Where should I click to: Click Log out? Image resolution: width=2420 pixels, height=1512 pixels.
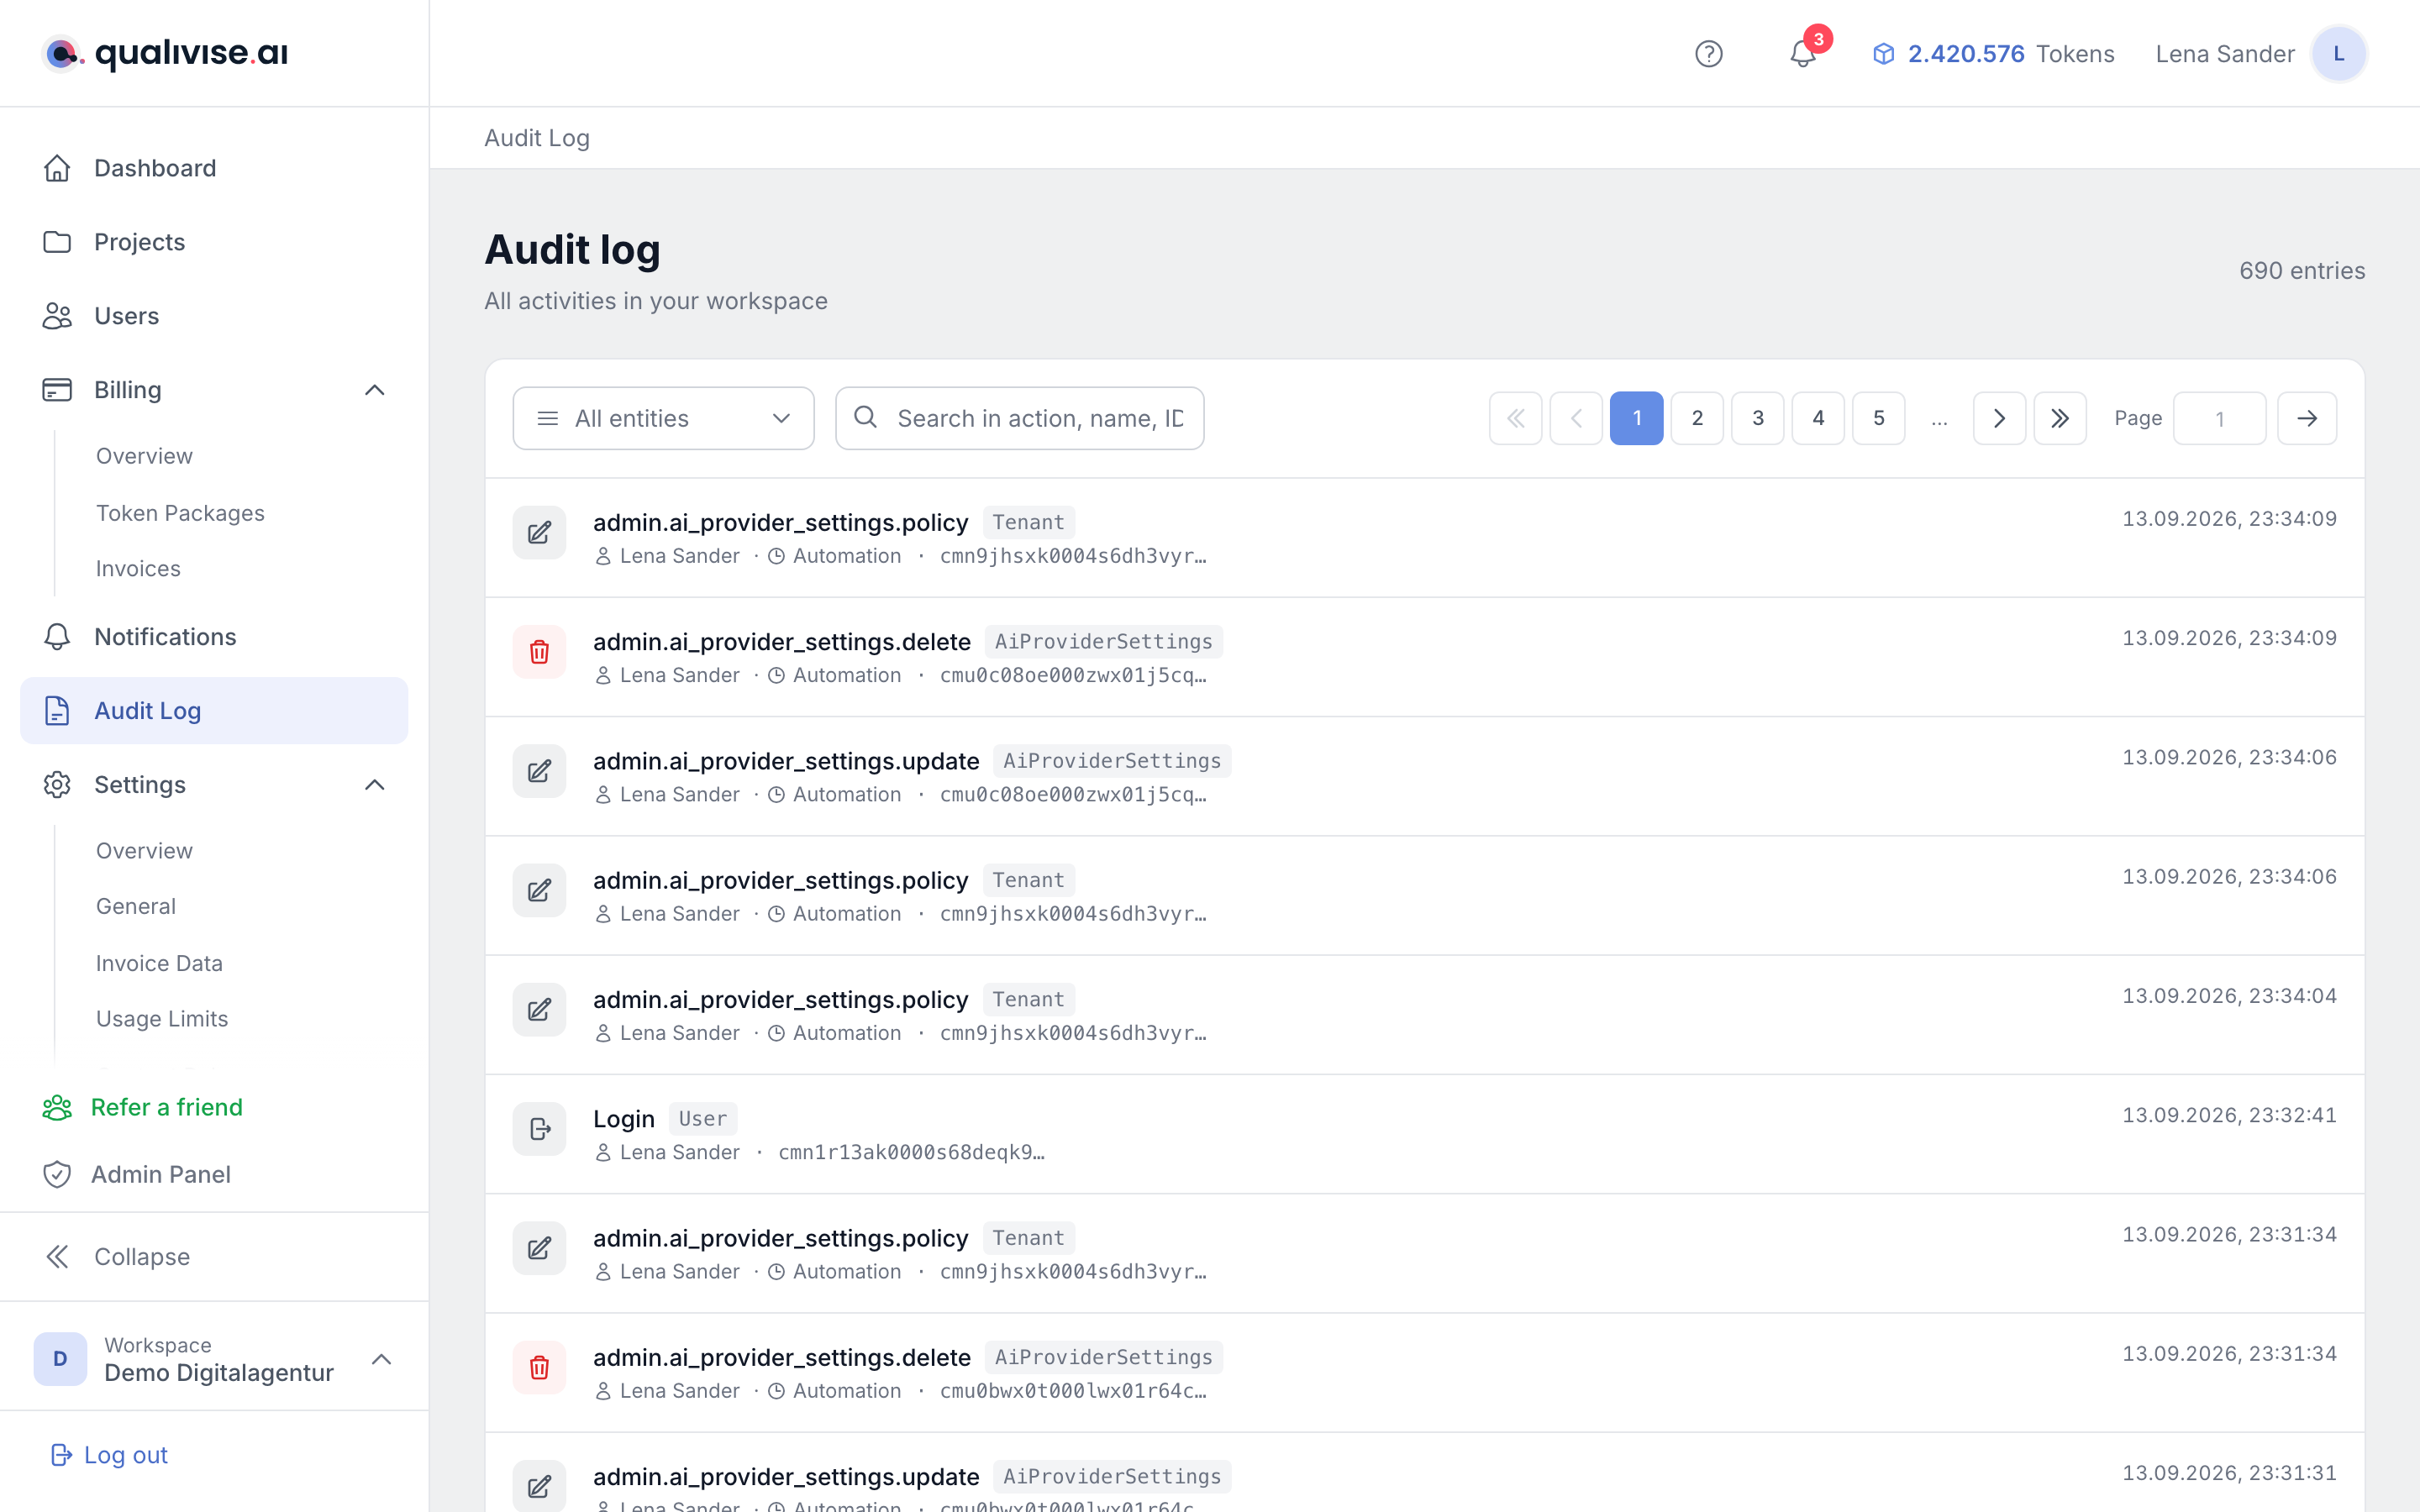109,1455
